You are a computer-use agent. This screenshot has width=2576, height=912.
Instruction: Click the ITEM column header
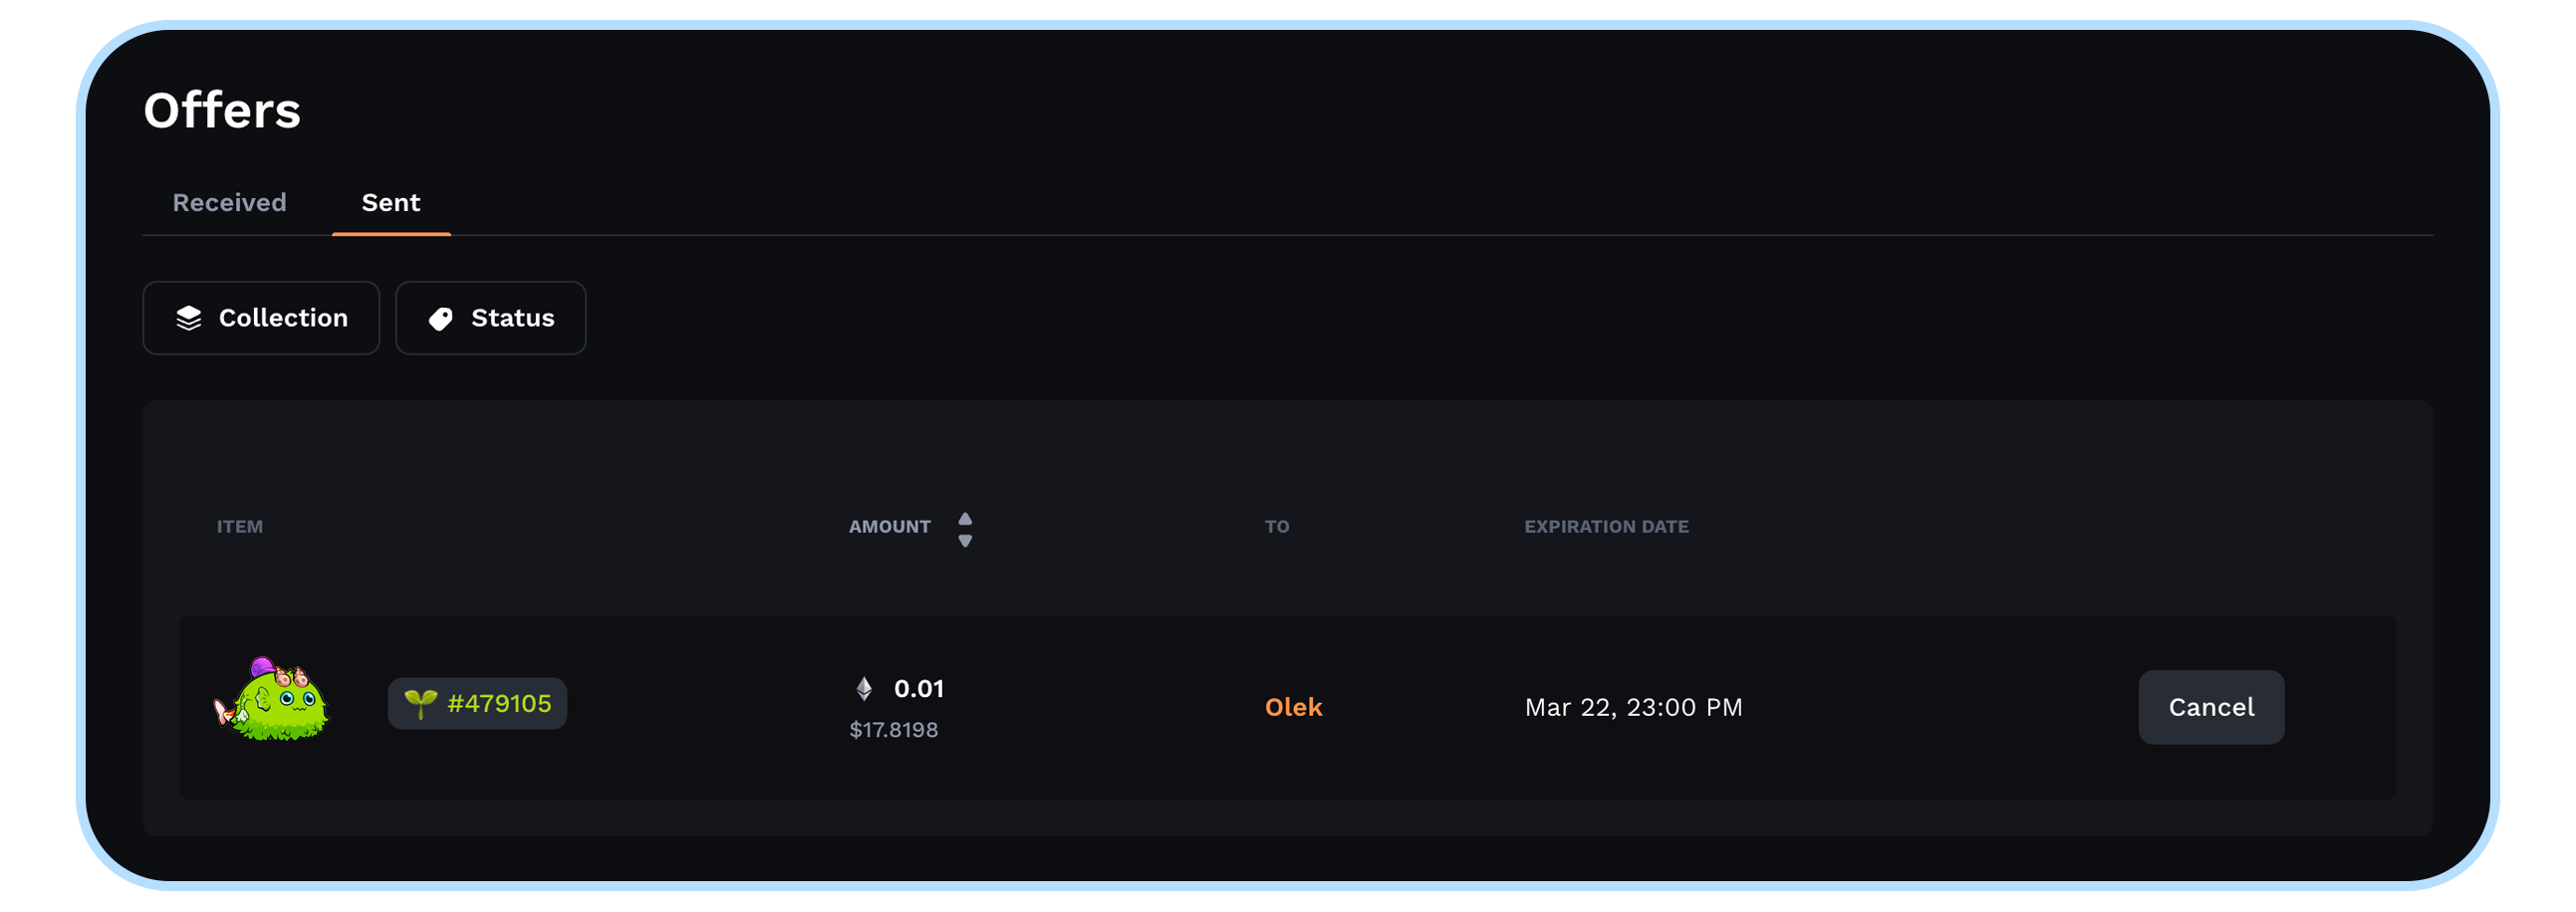pyautogui.click(x=240, y=527)
